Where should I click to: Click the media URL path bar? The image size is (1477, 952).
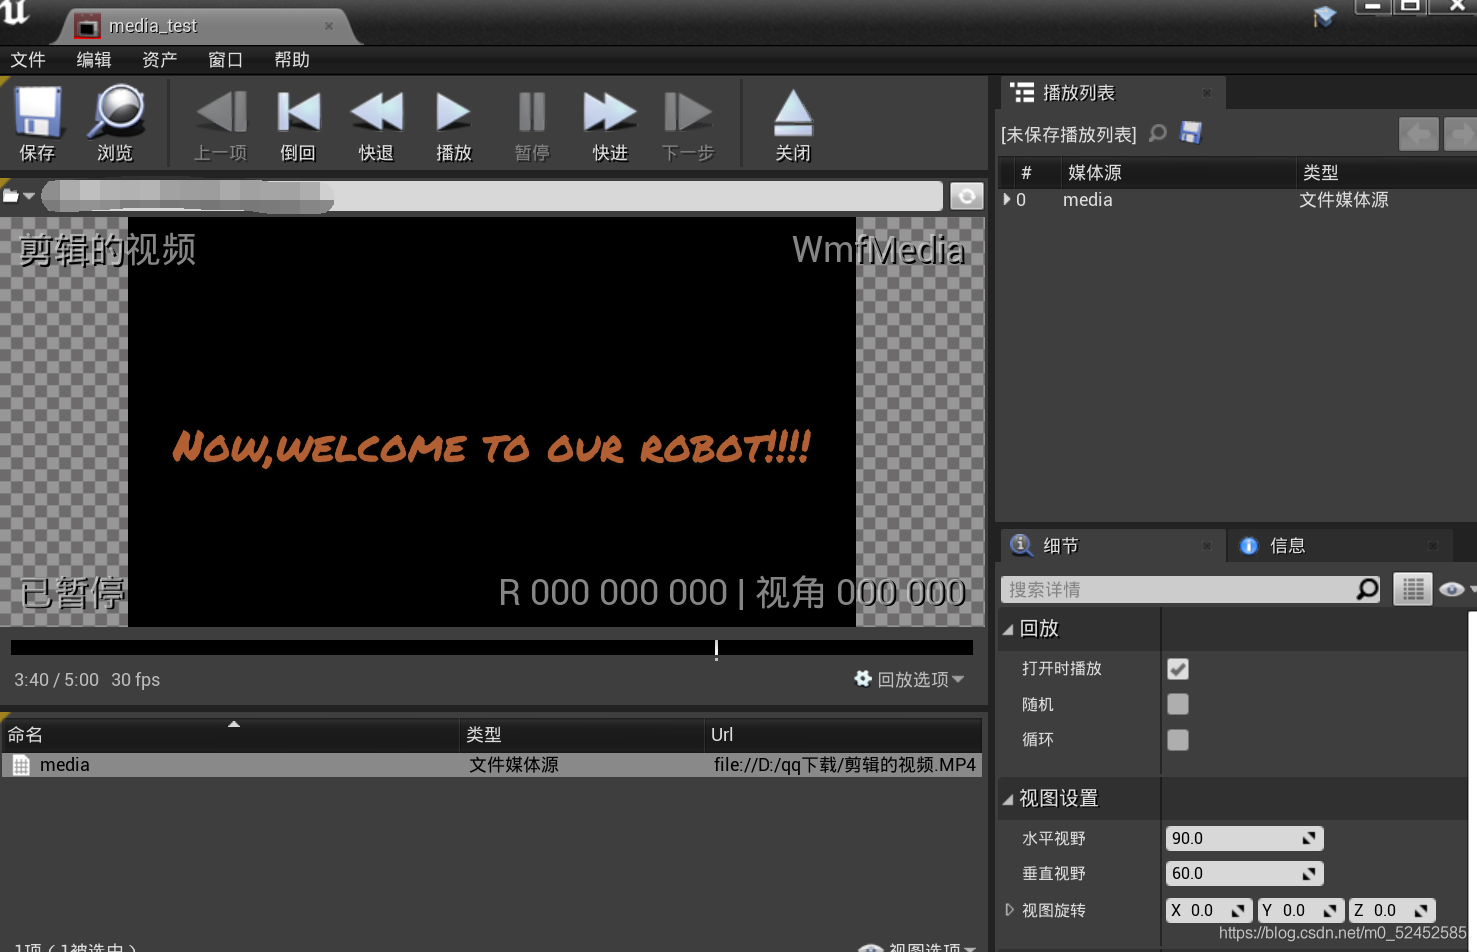(492, 196)
